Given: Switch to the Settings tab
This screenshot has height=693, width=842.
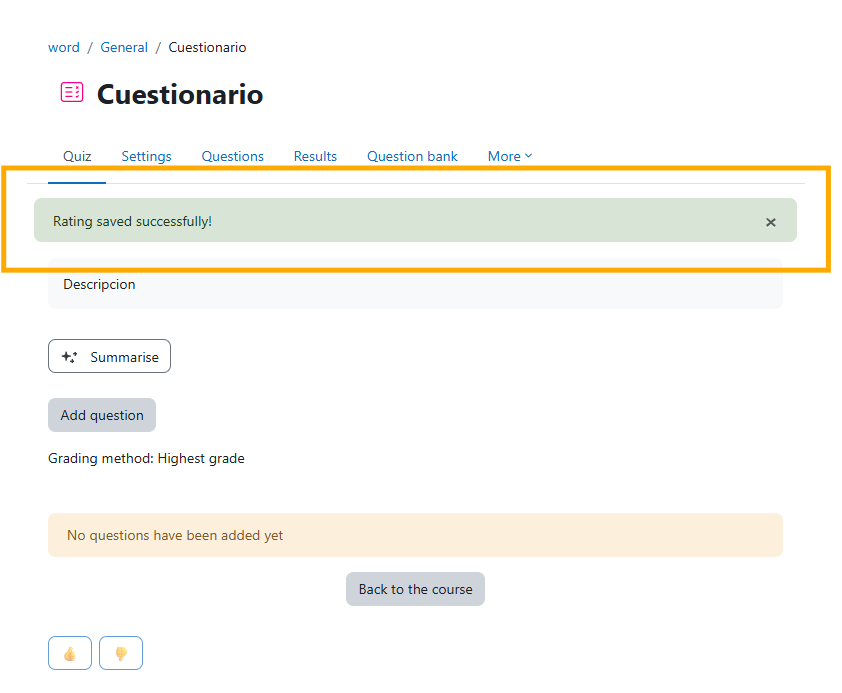Looking at the screenshot, I should point(146,156).
